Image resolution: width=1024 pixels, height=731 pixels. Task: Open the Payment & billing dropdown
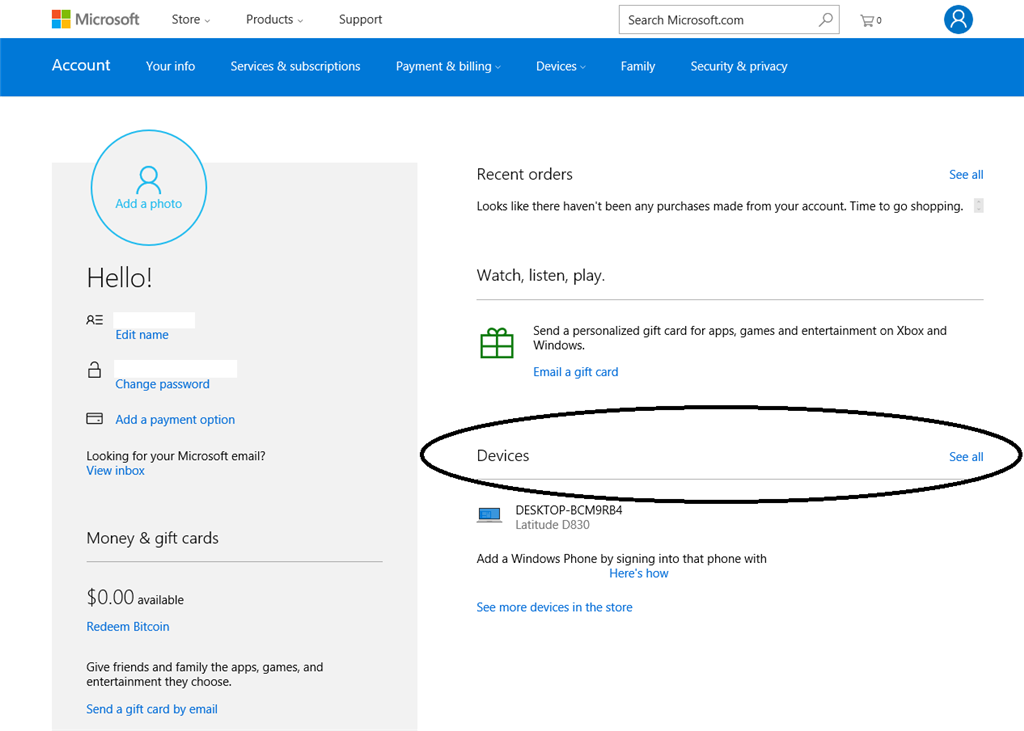click(448, 66)
